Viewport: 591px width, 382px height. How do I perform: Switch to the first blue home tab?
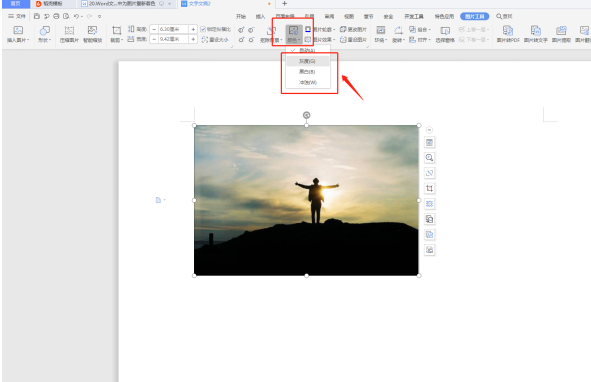coord(16,3)
